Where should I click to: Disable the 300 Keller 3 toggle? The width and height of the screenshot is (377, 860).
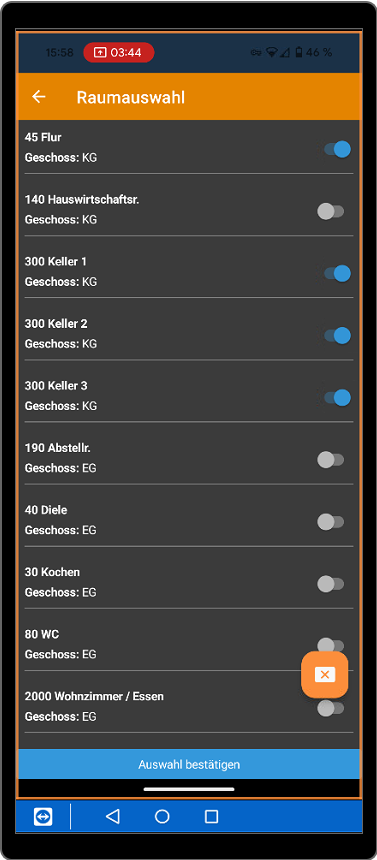pos(336,397)
